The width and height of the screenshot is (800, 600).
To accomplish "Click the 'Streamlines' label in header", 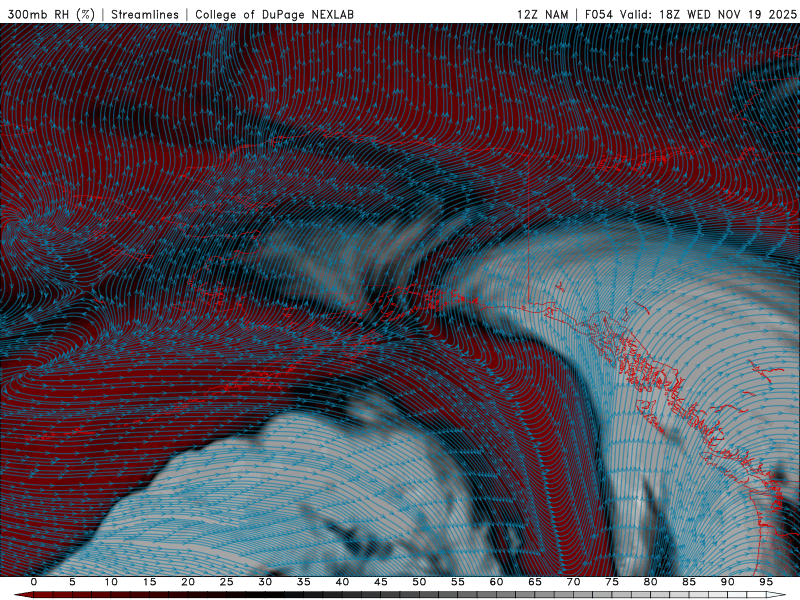I will (145, 15).
